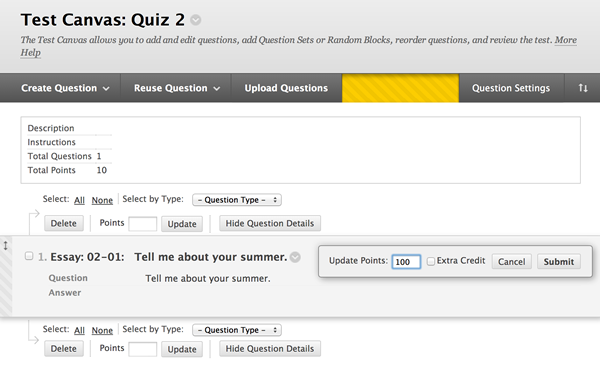Click the bottom Delete button

click(x=64, y=349)
